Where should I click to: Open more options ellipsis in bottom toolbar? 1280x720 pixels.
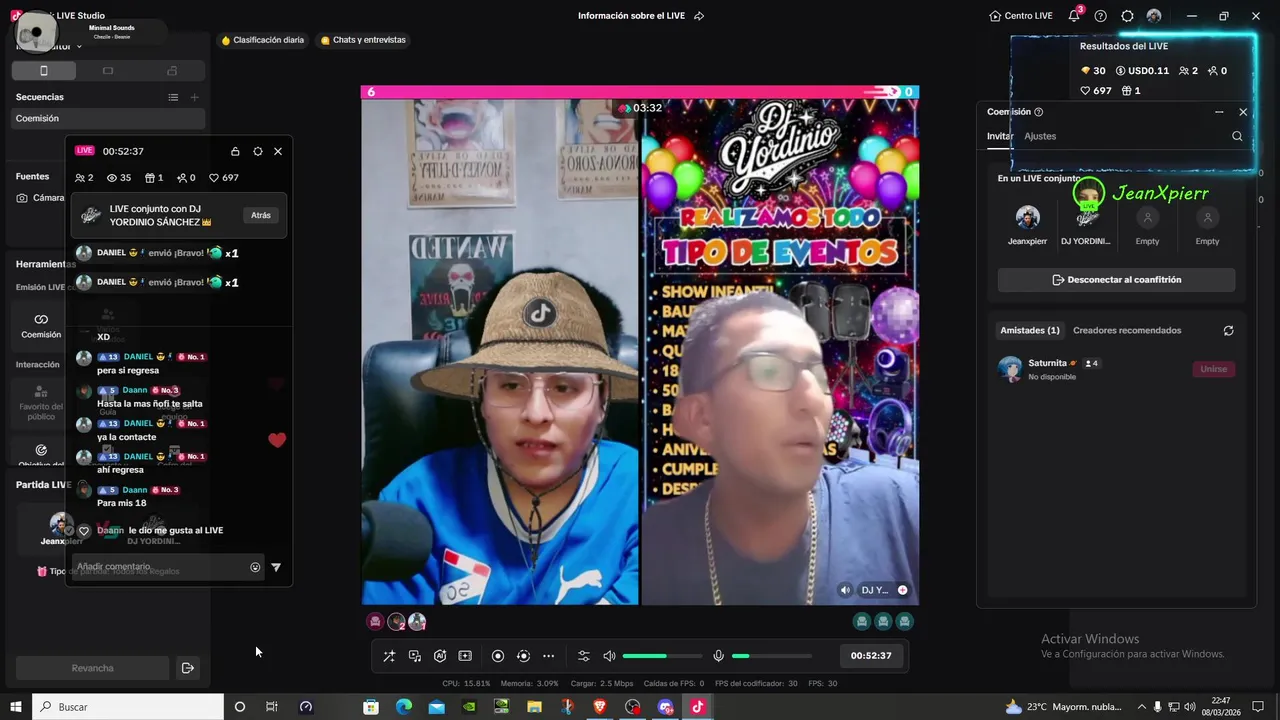548,656
